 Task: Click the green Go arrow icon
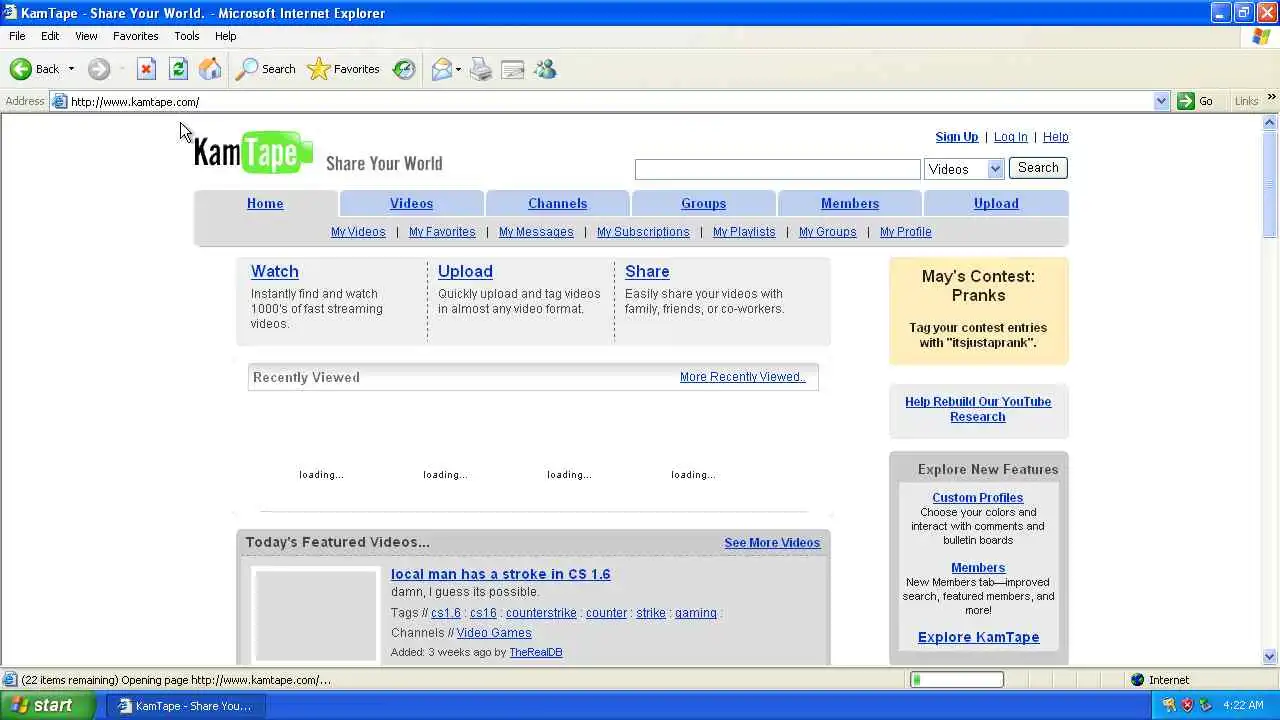(x=1186, y=101)
